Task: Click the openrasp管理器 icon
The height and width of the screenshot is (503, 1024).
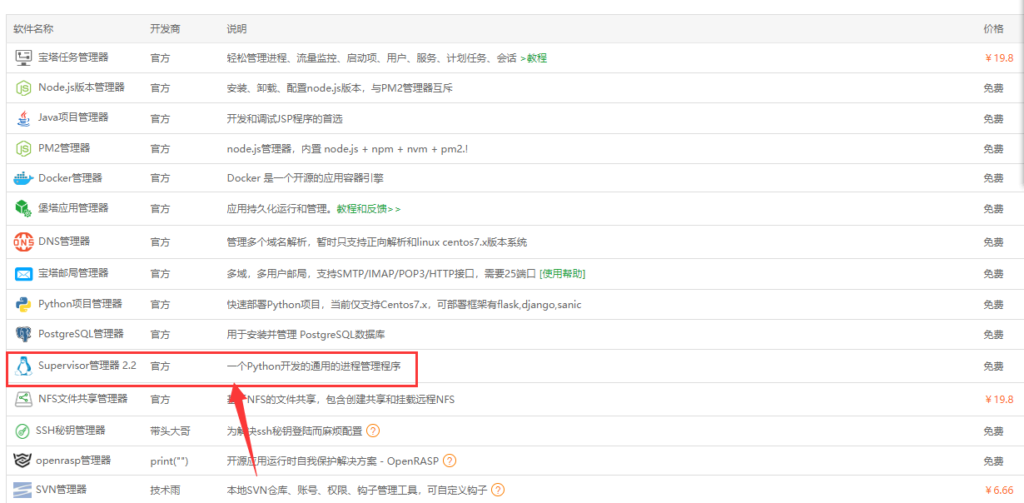Action: (x=23, y=461)
